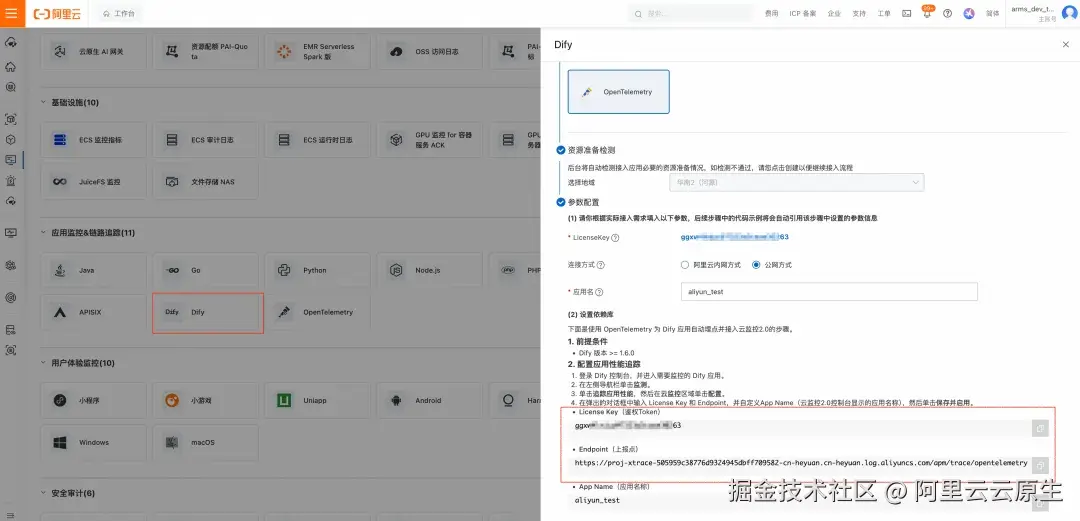Collapse the 基础设施(10) section
This screenshot has height=521, width=1080.
44,103
